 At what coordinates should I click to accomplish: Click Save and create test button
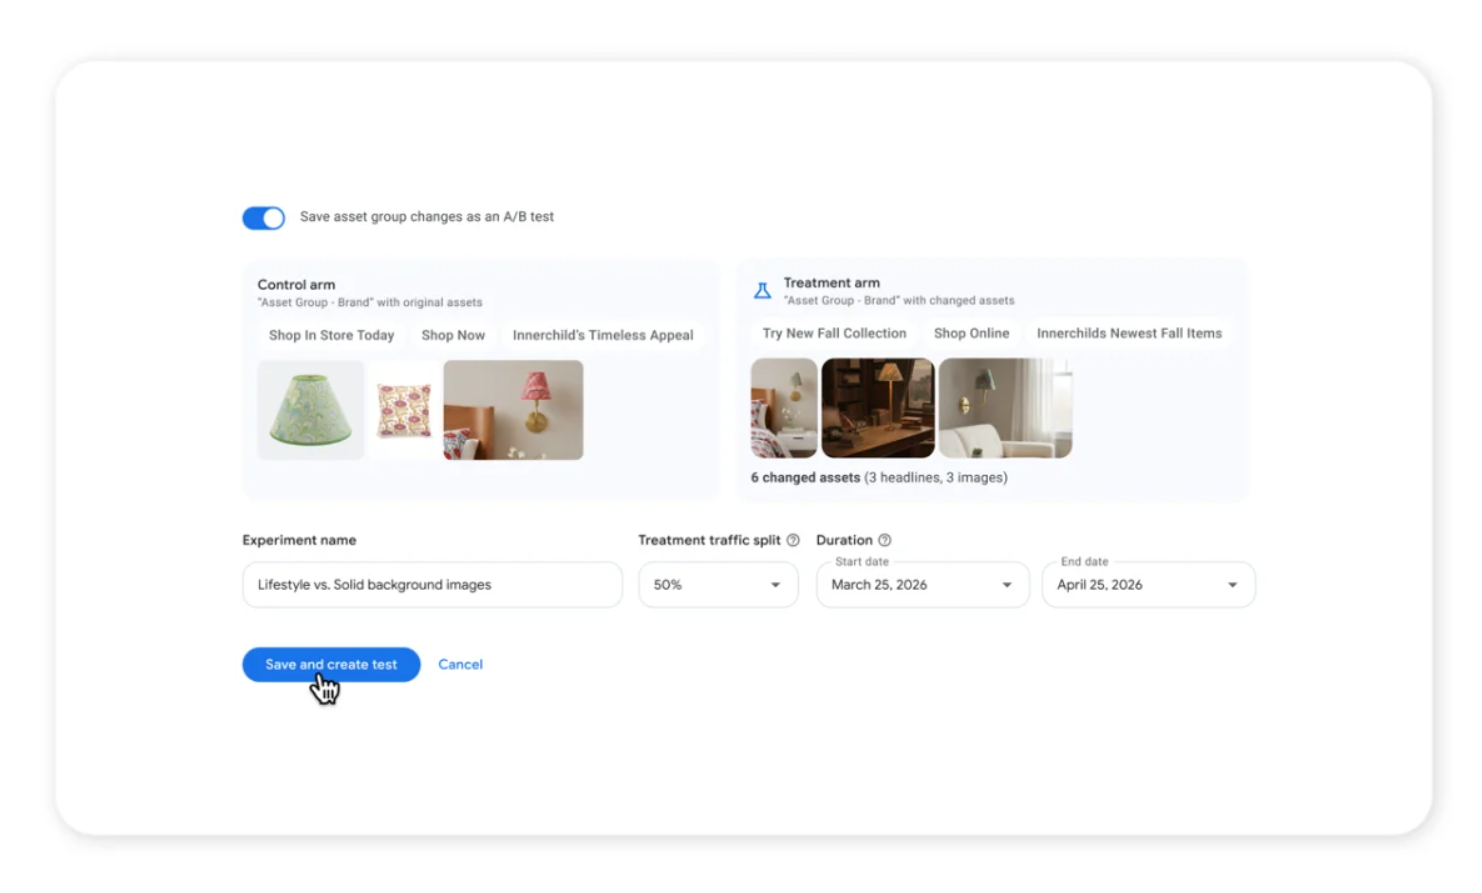(331, 665)
